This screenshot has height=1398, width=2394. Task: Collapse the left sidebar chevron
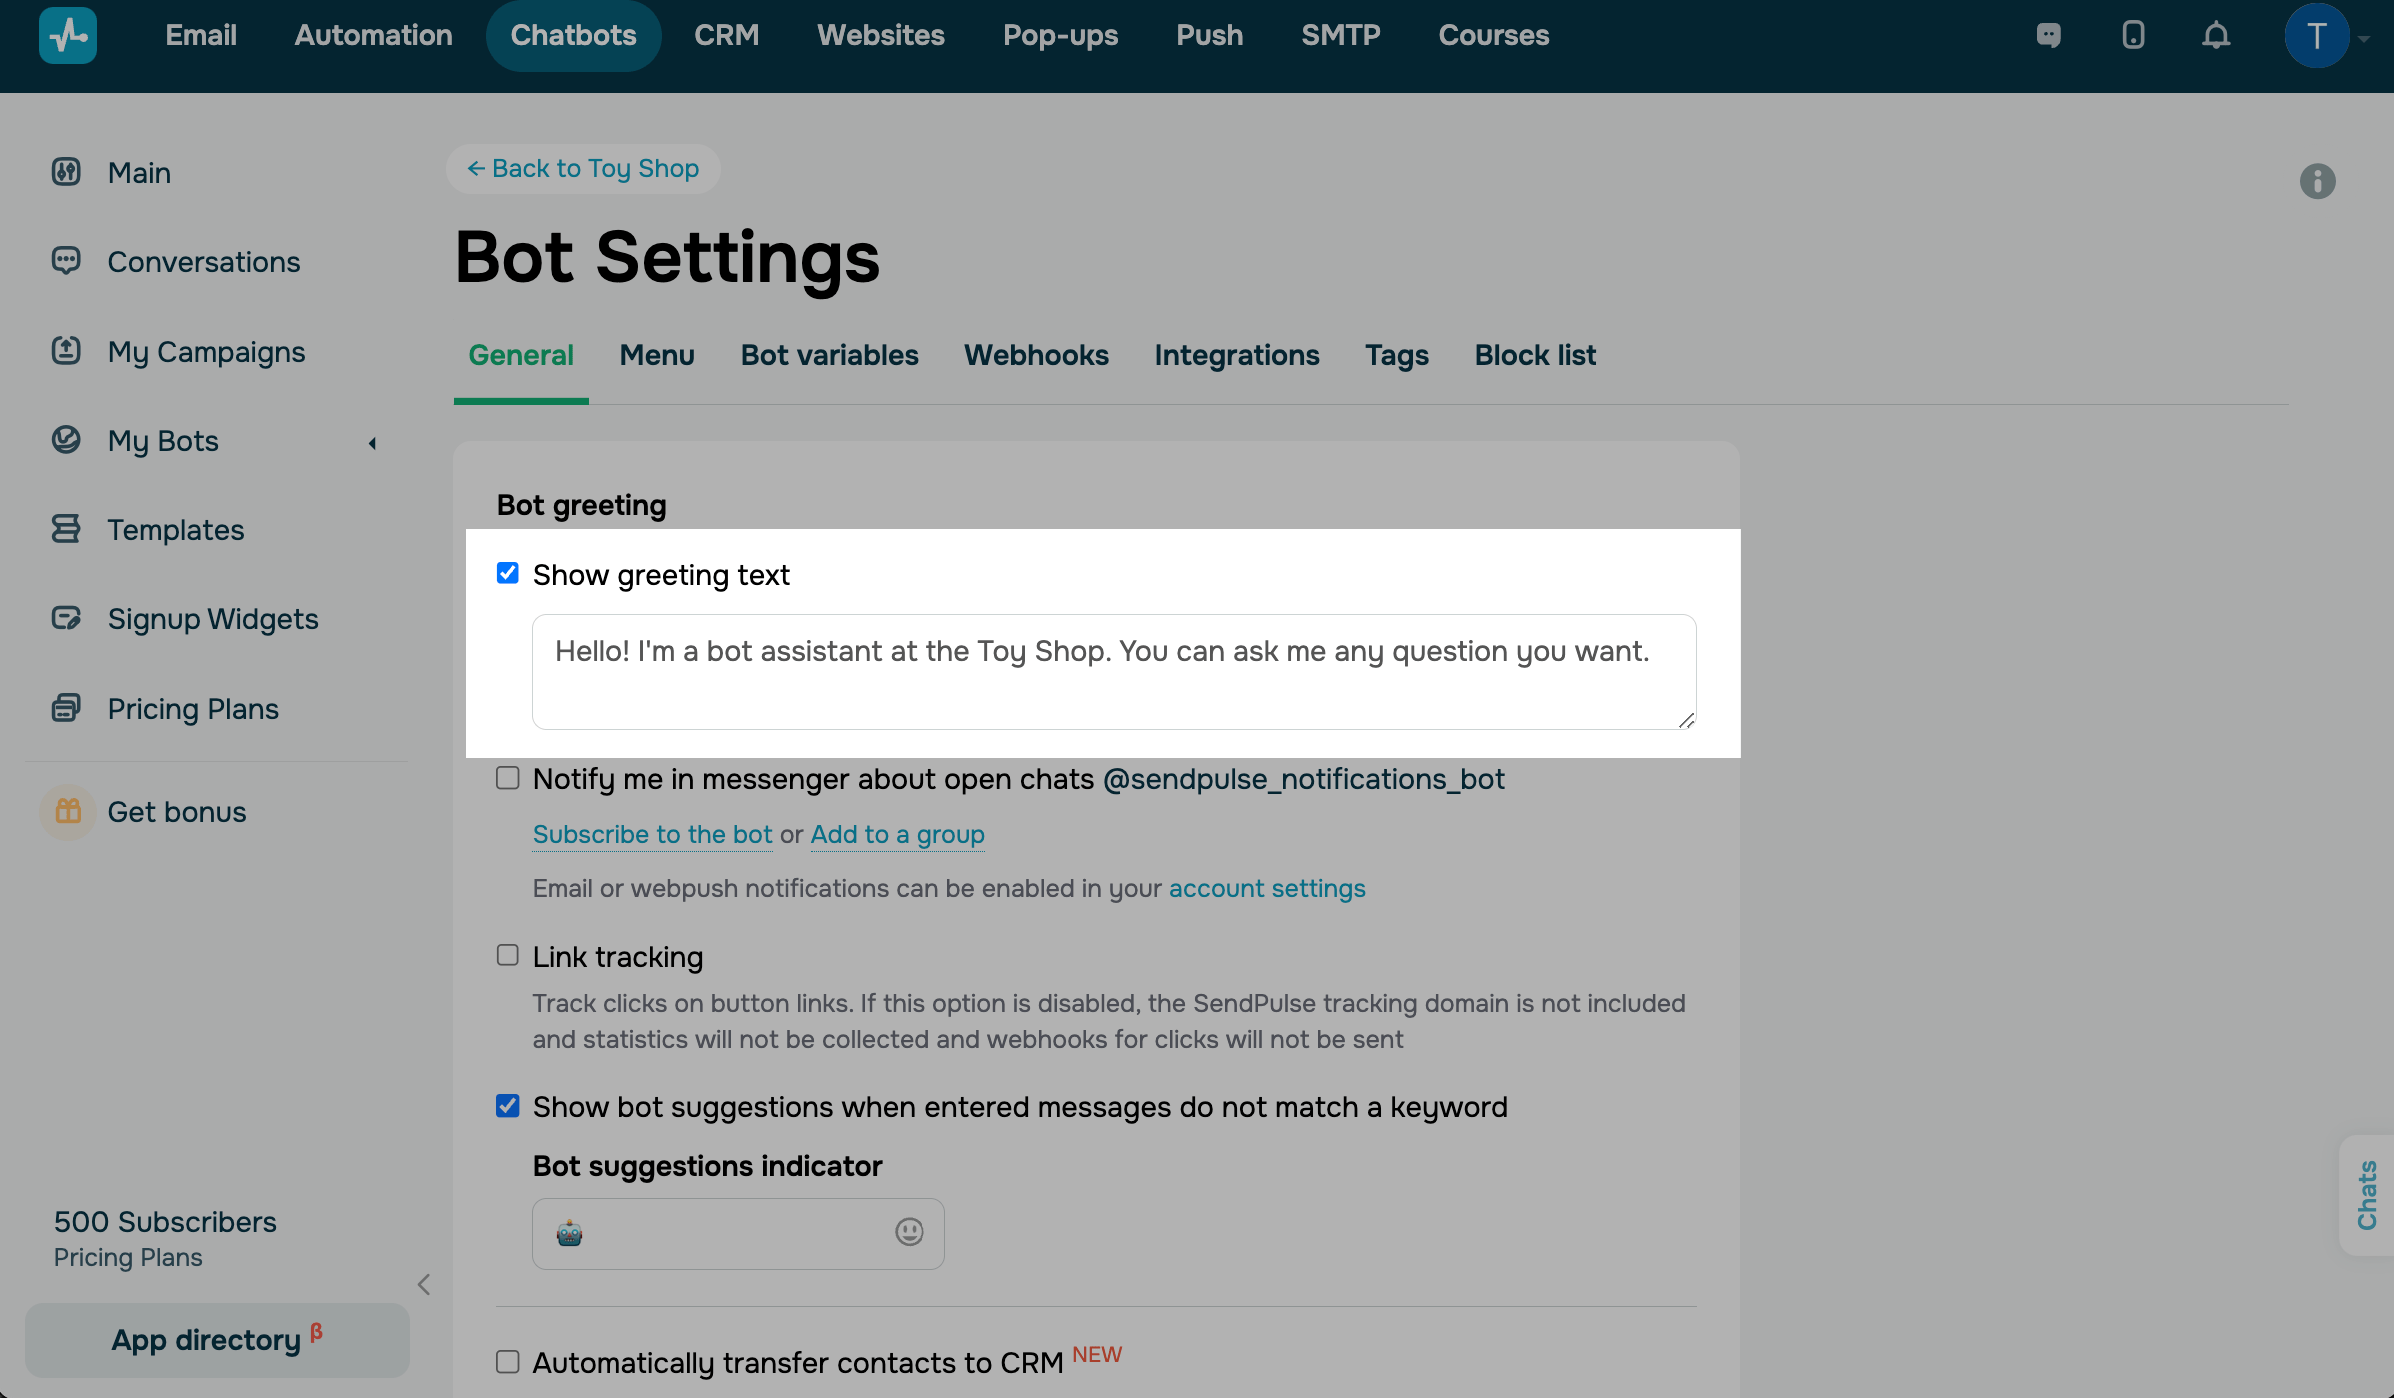pos(424,1284)
